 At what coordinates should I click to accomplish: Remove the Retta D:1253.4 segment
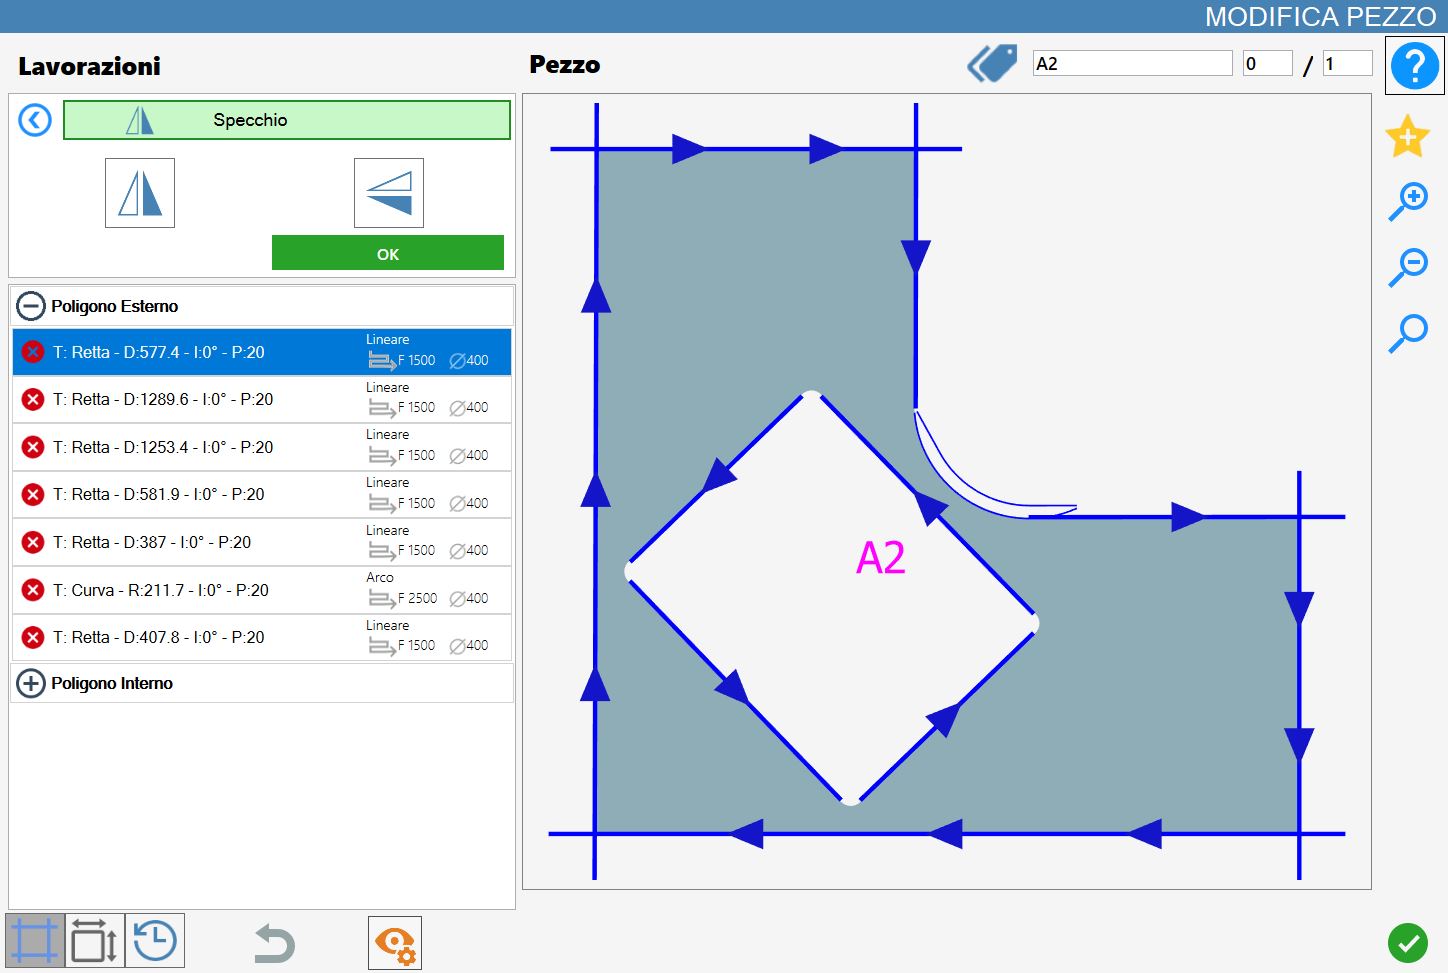33,447
